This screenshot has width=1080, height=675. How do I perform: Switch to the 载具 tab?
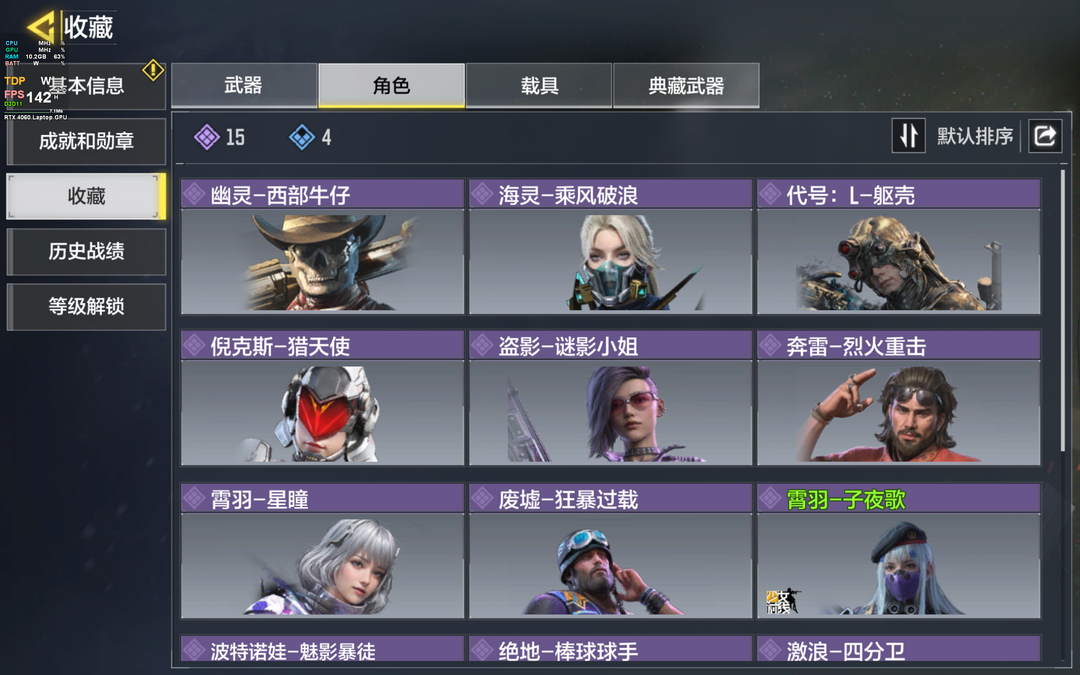539,85
